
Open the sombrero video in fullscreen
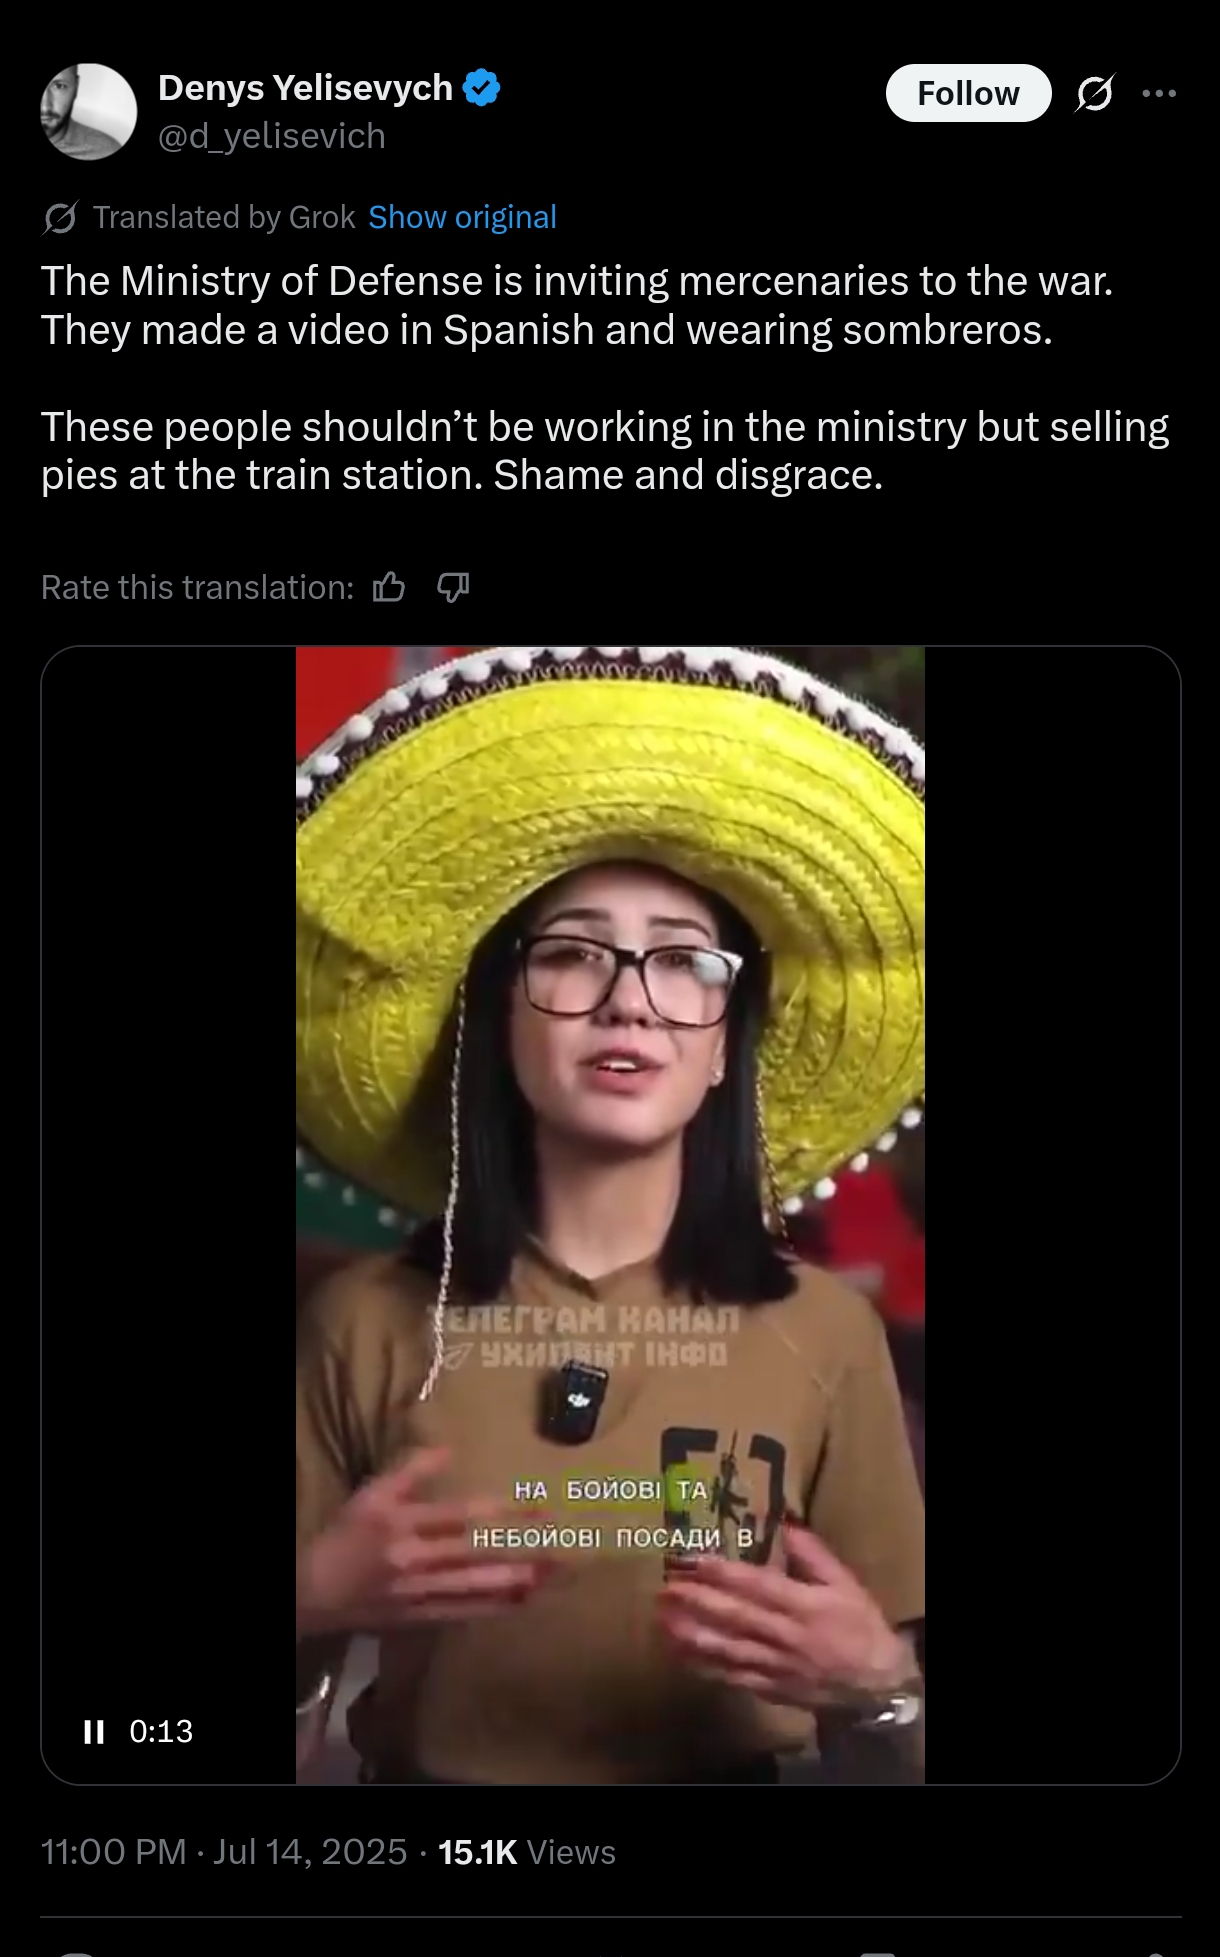tap(610, 1214)
